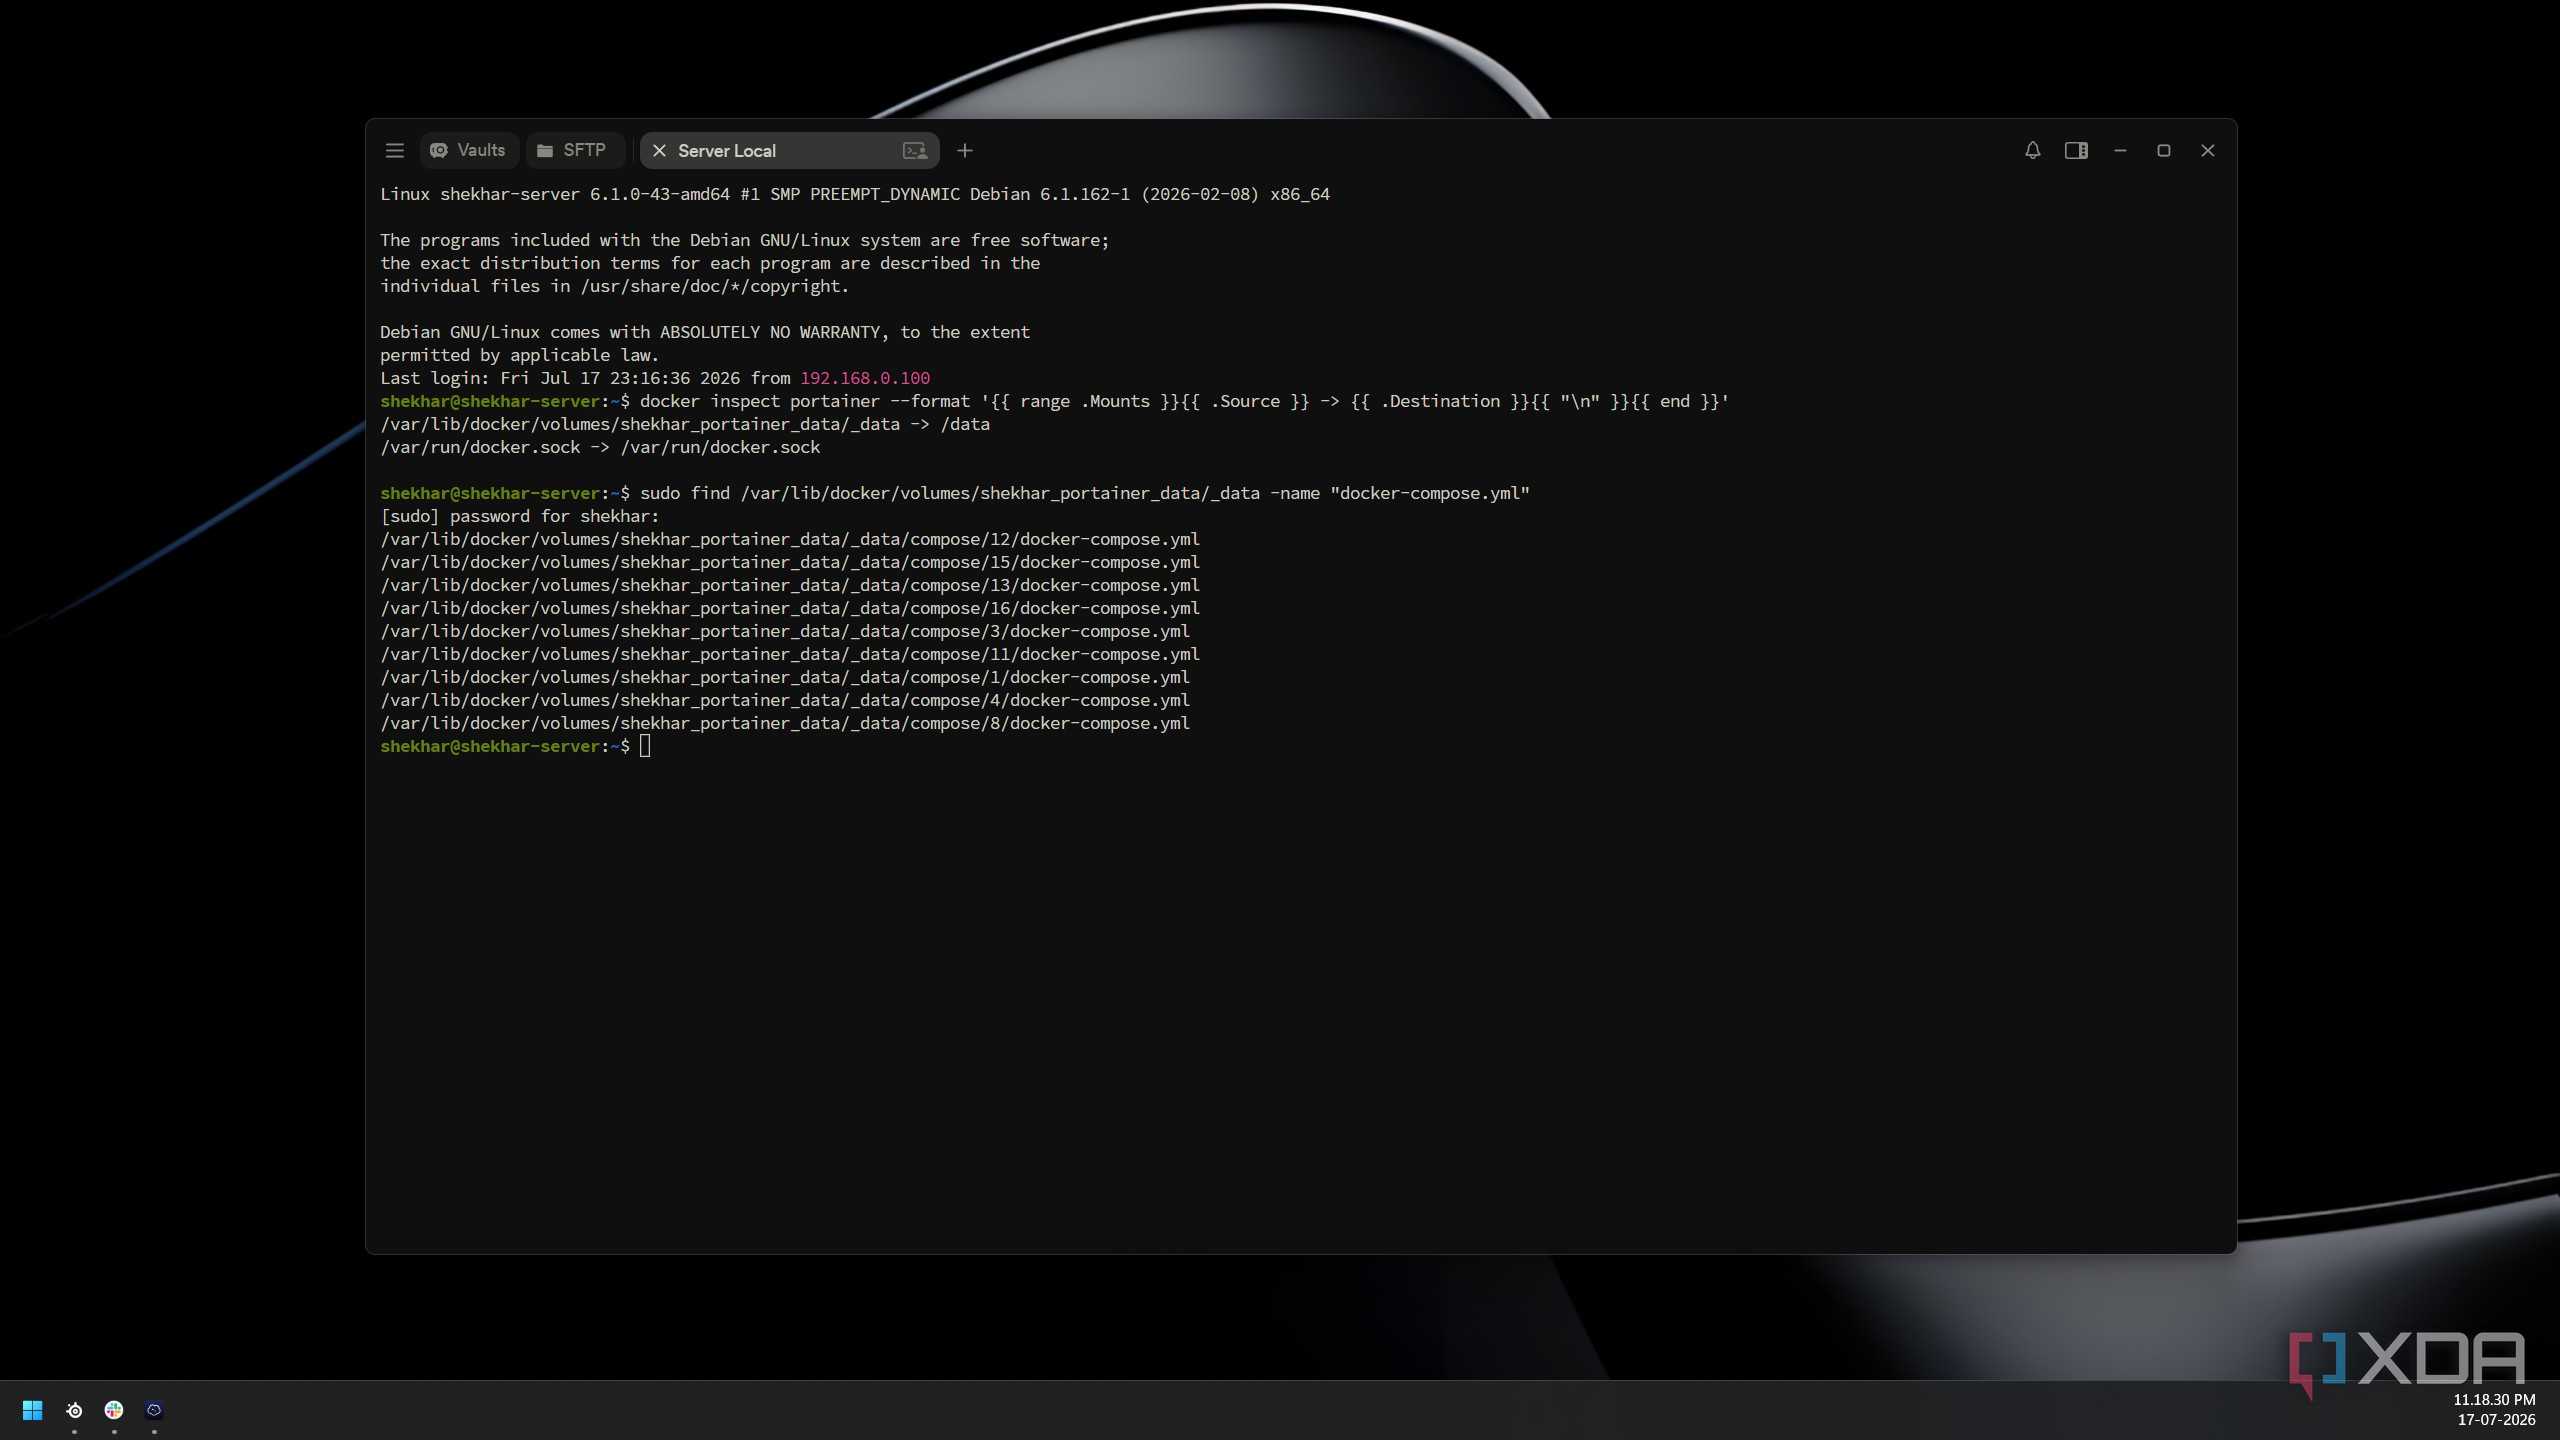Viewport: 2560px width, 1440px height.
Task: Select the Server Local tab
Action: click(x=788, y=150)
